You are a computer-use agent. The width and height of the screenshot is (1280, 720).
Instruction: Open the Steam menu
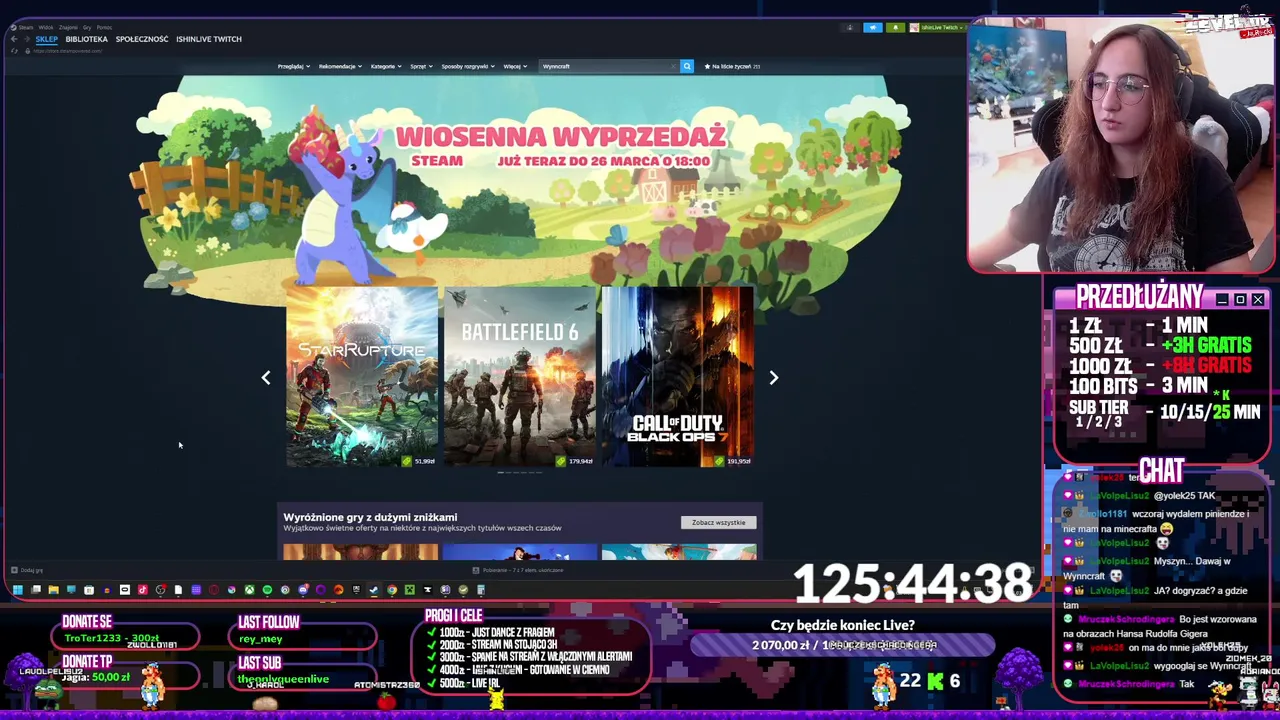[26, 28]
